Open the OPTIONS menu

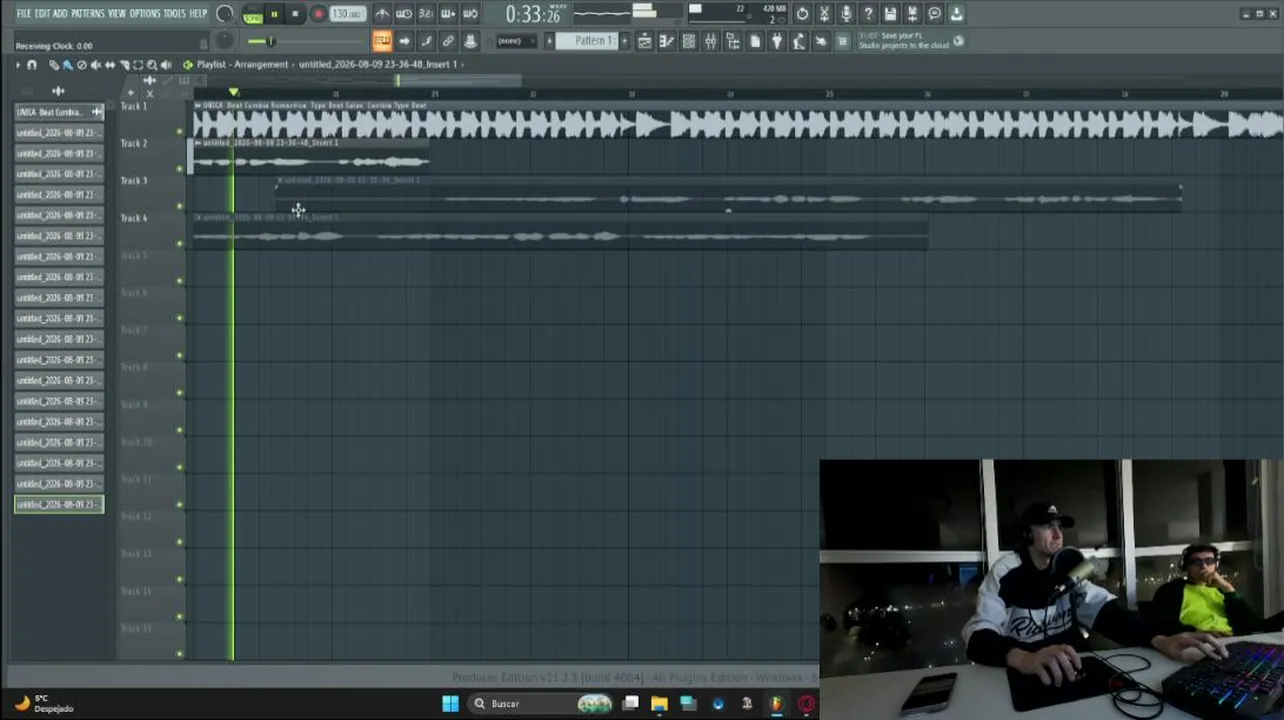(145, 13)
